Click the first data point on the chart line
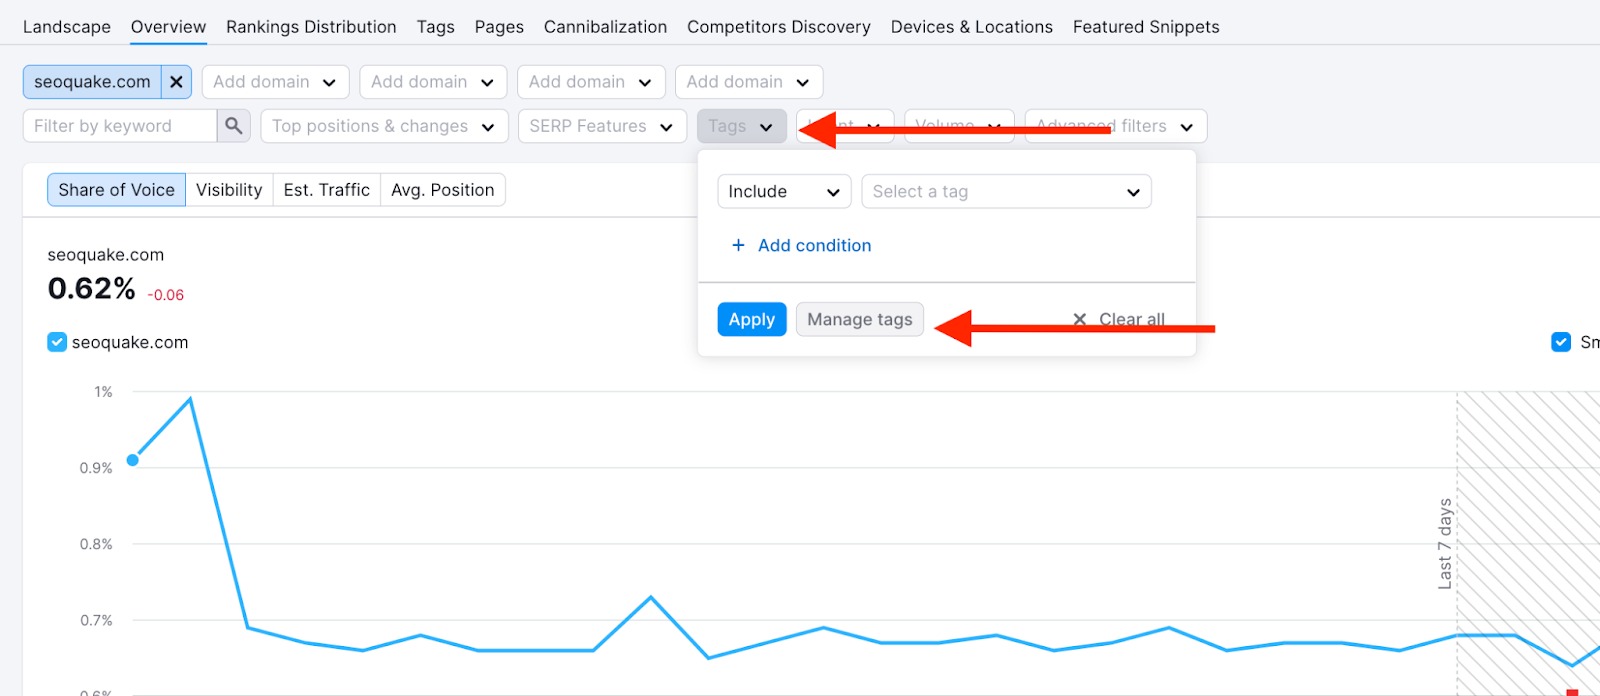The width and height of the screenshot is (1600, 696). [133, 460]
